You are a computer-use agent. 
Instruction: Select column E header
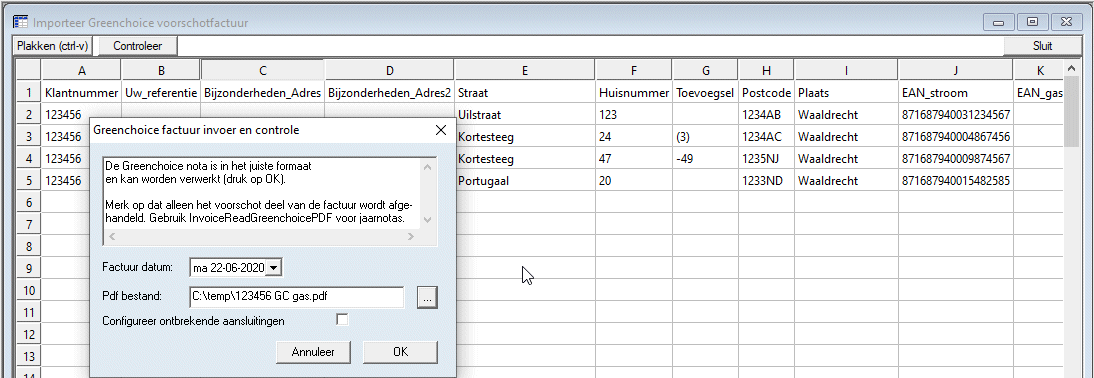pyautogui.click(x=525, y=70)
